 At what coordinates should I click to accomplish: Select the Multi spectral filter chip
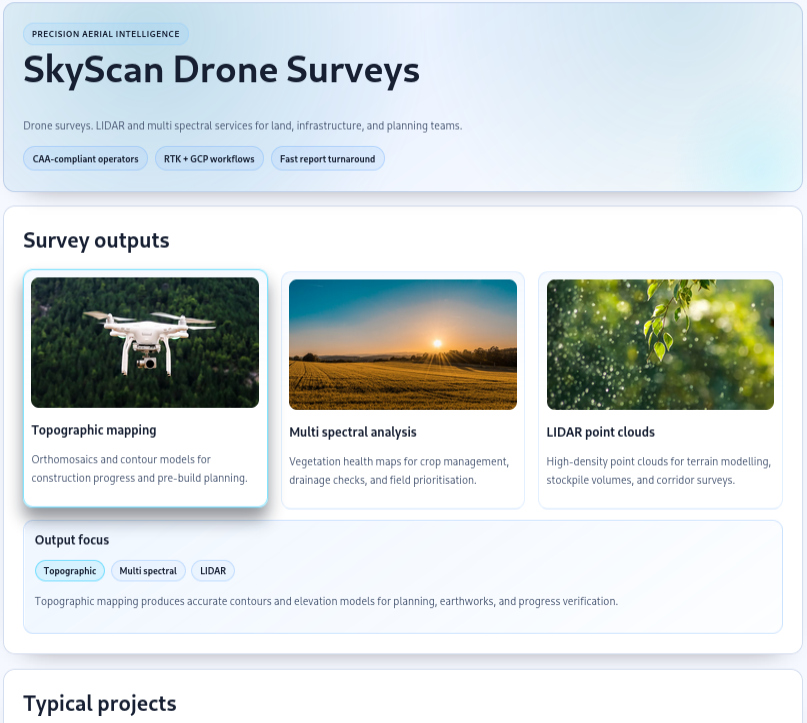pyautogui.click(x=148, y=570)
